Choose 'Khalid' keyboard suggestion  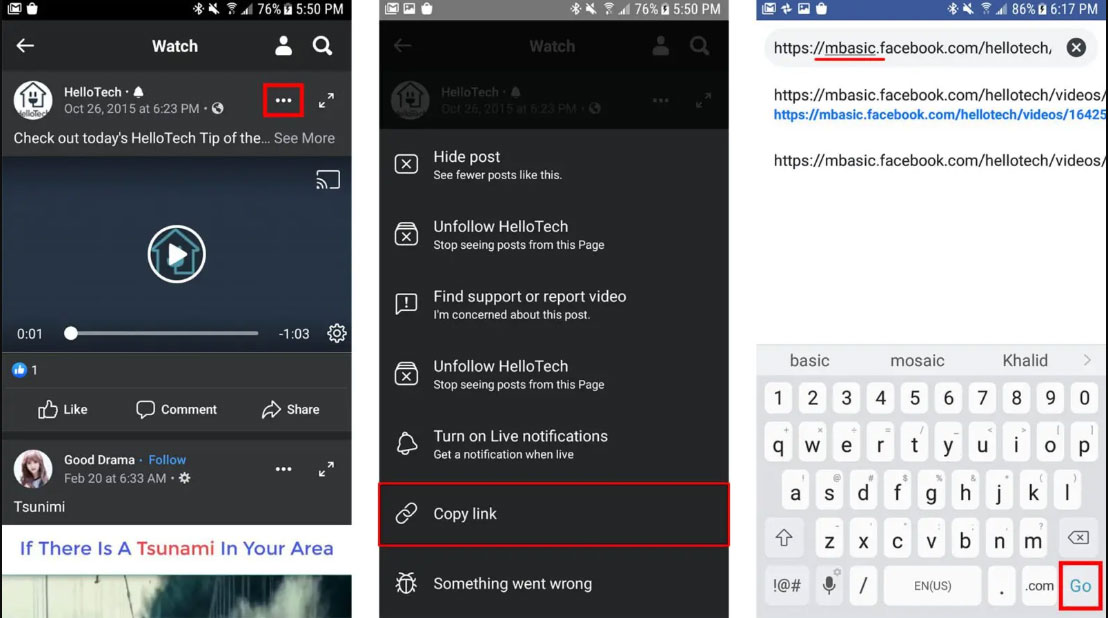(1025, 361)
